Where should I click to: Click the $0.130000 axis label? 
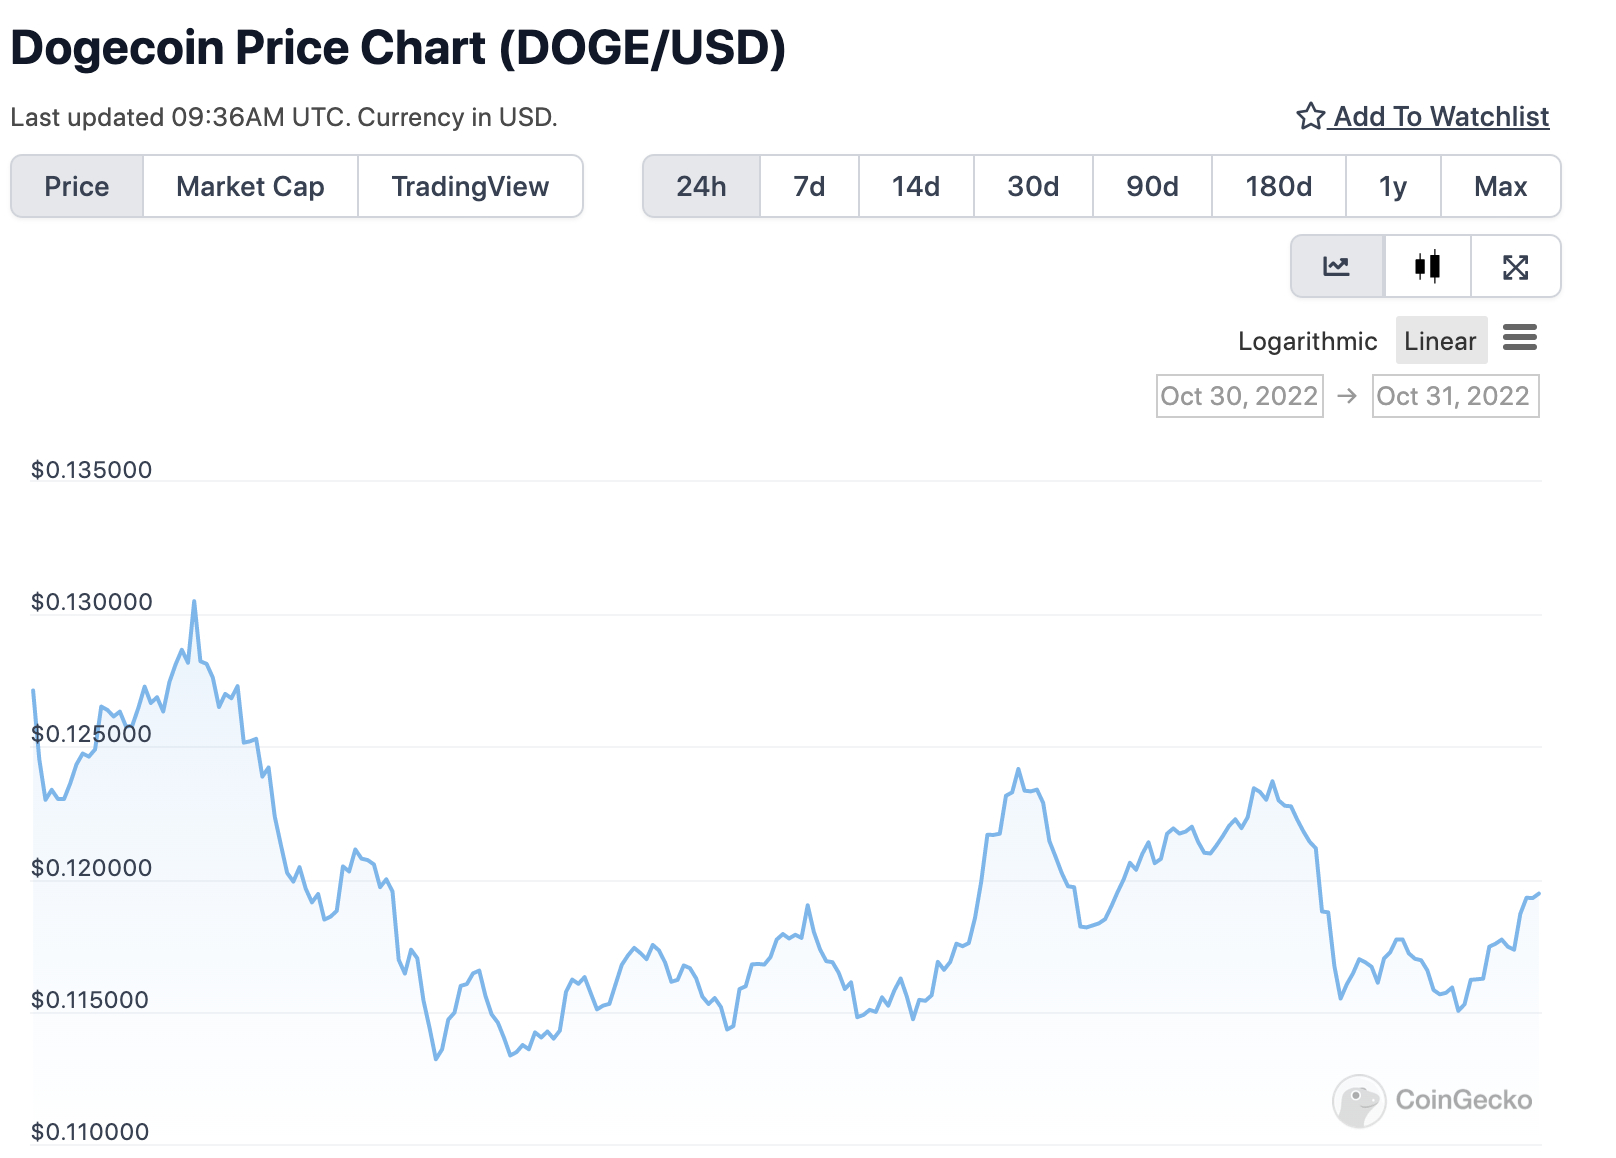tap(92, 602)
